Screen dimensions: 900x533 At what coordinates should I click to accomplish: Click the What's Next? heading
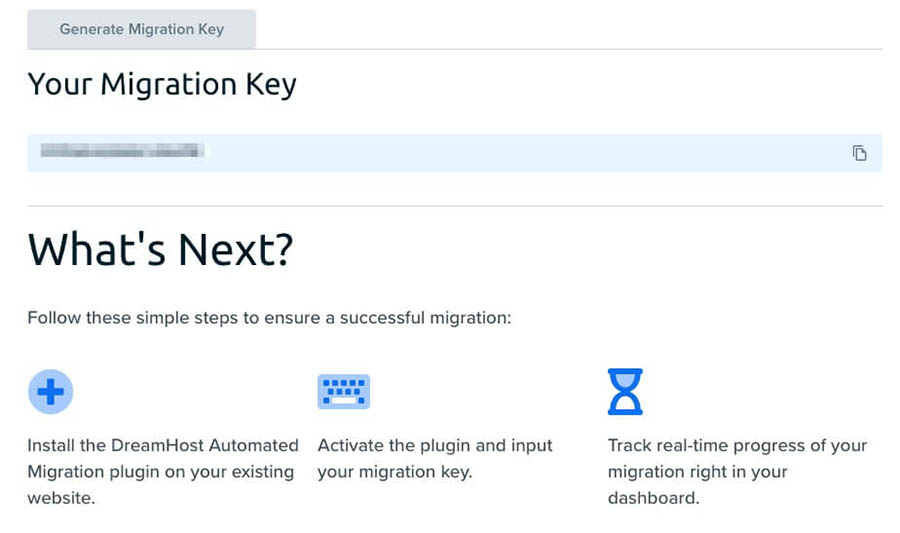click(160, 250)
